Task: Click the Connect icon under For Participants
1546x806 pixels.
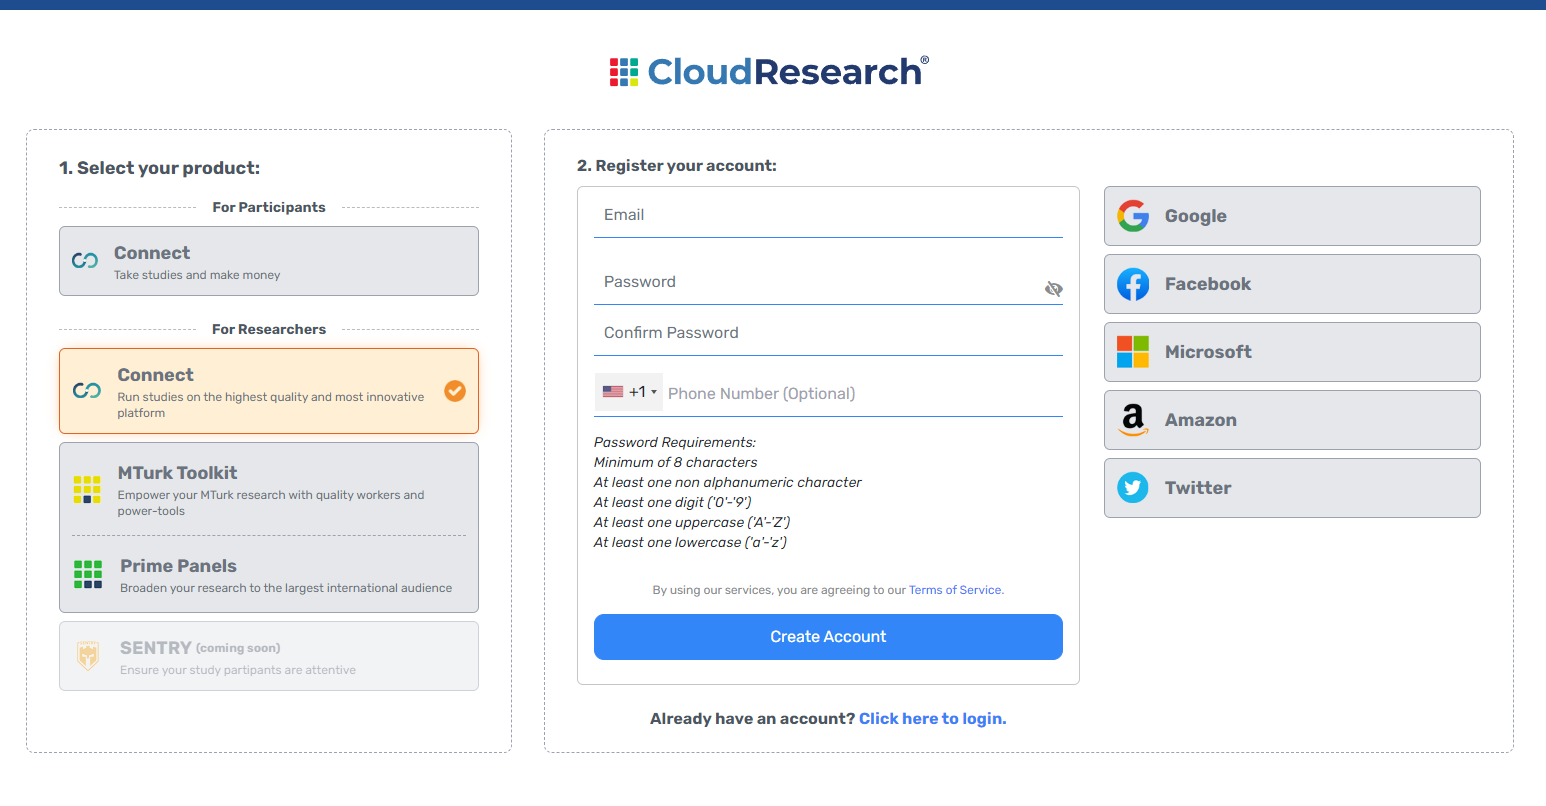Action: click(85, 261)
